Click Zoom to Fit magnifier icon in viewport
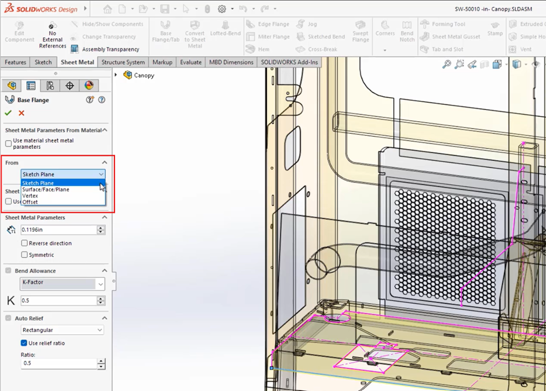 point(447,64)
